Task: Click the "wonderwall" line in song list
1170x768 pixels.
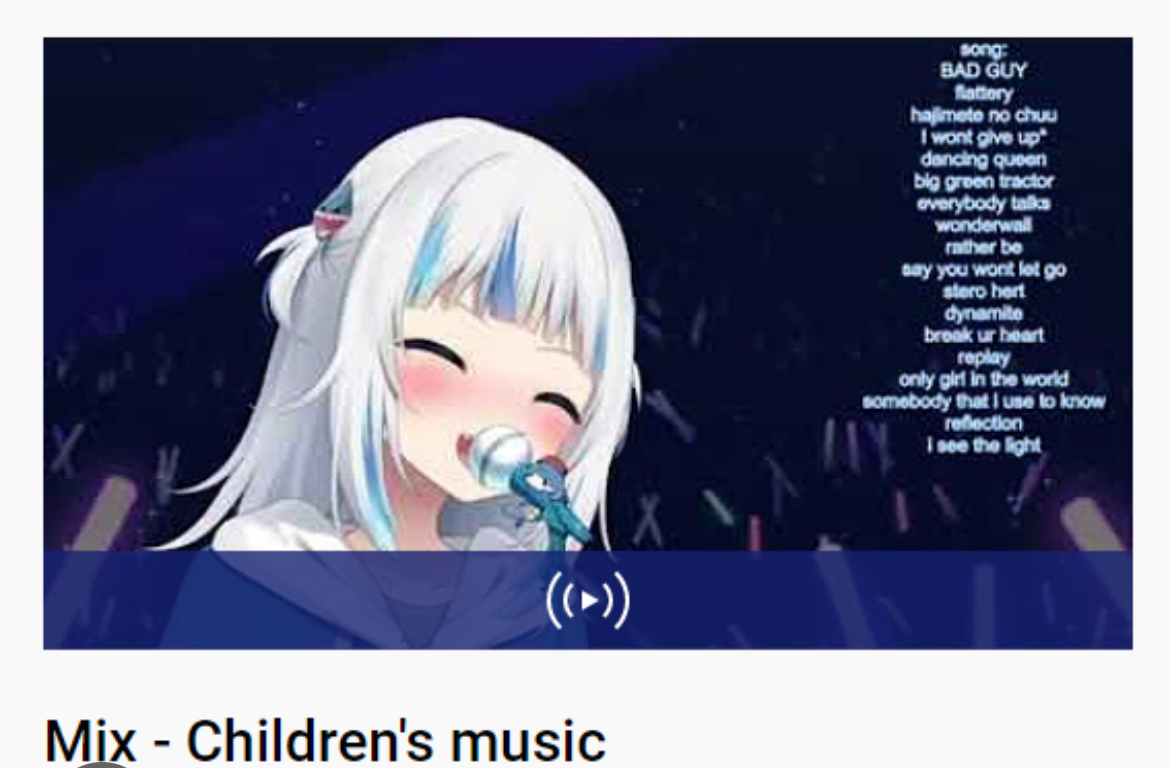Action: point(983,225)
